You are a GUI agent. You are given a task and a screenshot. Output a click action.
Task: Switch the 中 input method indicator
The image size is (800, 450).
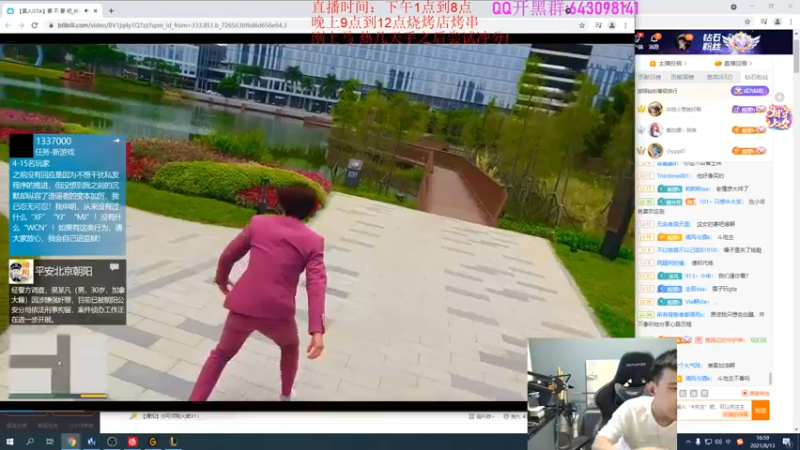click(728, 442)
